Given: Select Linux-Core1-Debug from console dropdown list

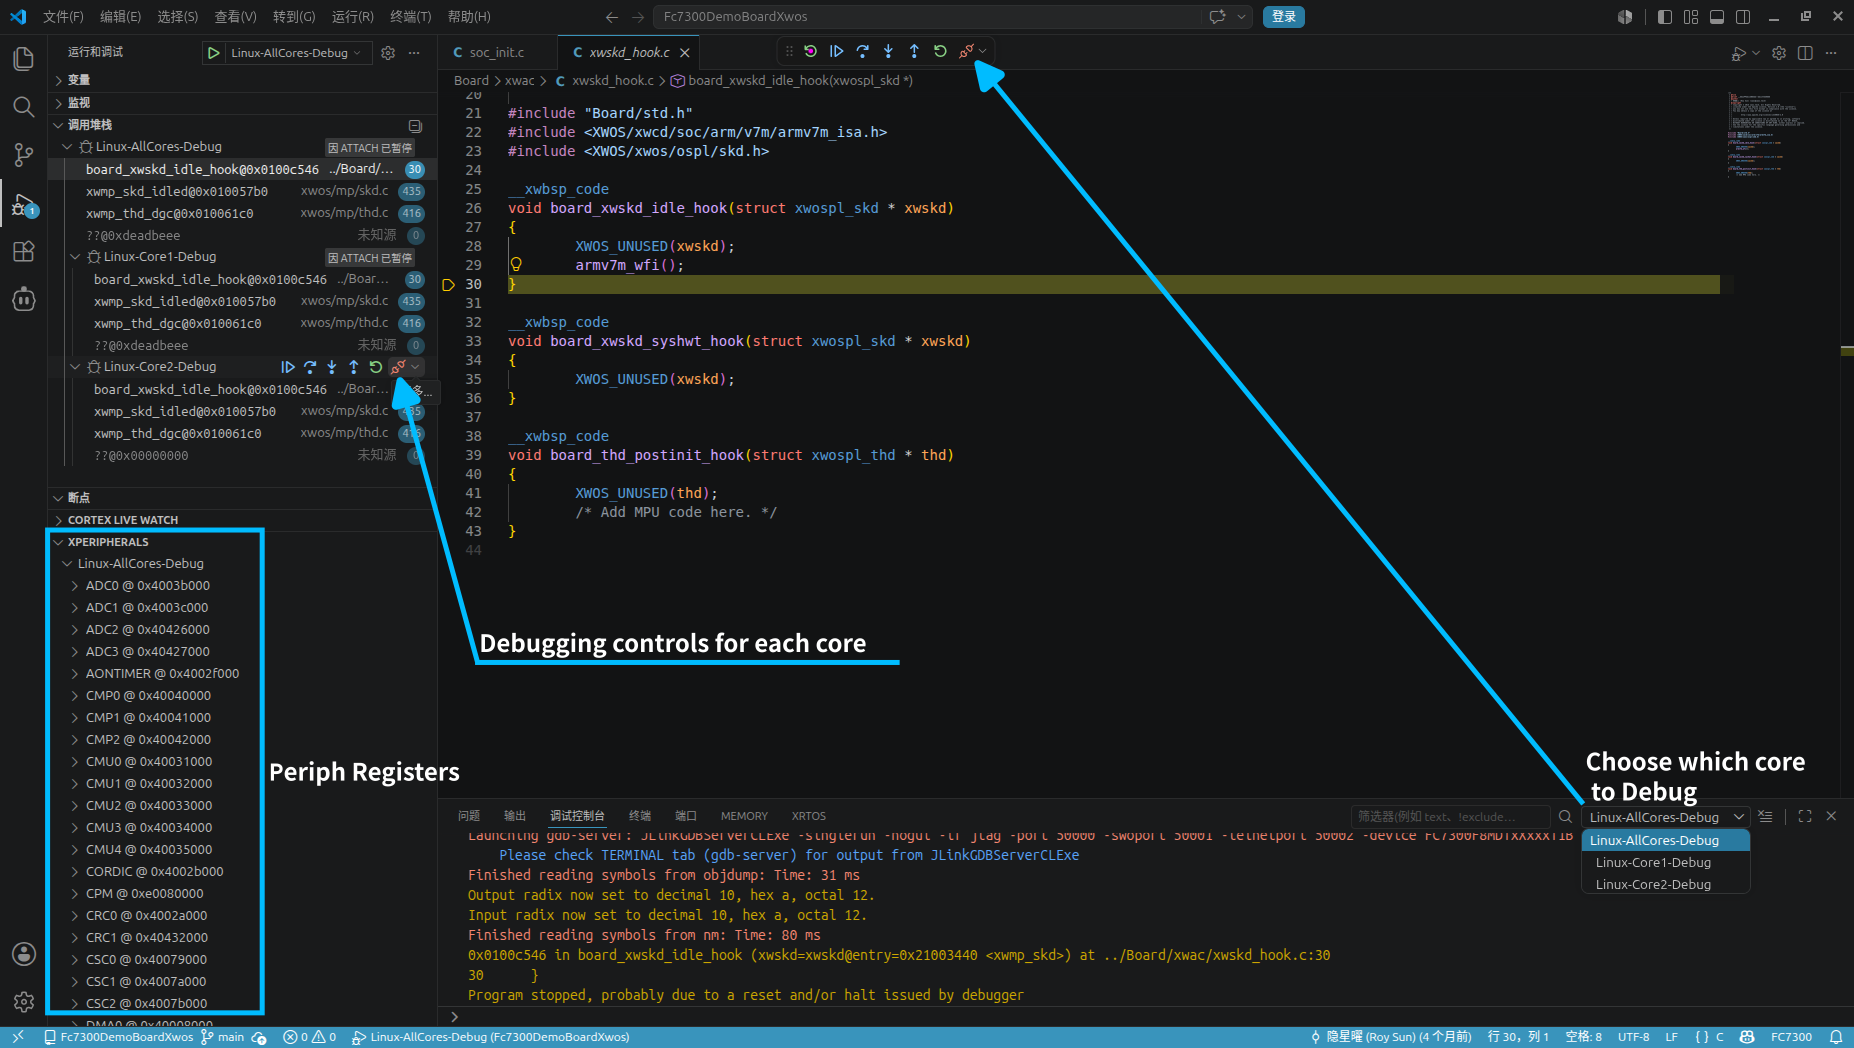Looking at the screenshot, I should point(1666,863).
